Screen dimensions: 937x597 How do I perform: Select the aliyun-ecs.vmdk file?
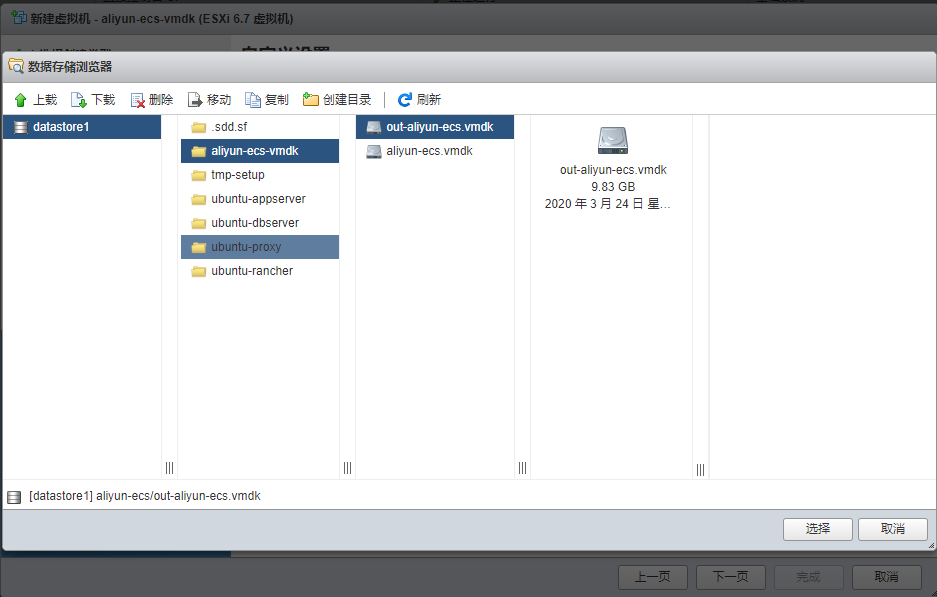tap(428, 151)
